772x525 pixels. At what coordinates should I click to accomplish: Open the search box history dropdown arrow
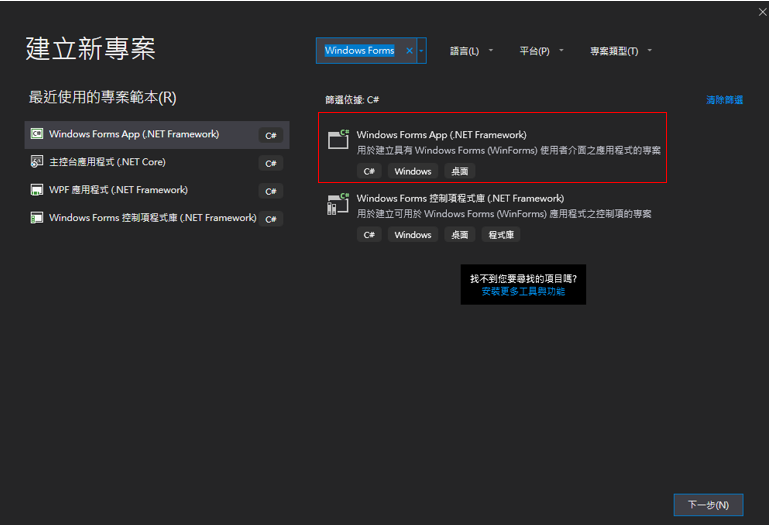click(421, 51)
